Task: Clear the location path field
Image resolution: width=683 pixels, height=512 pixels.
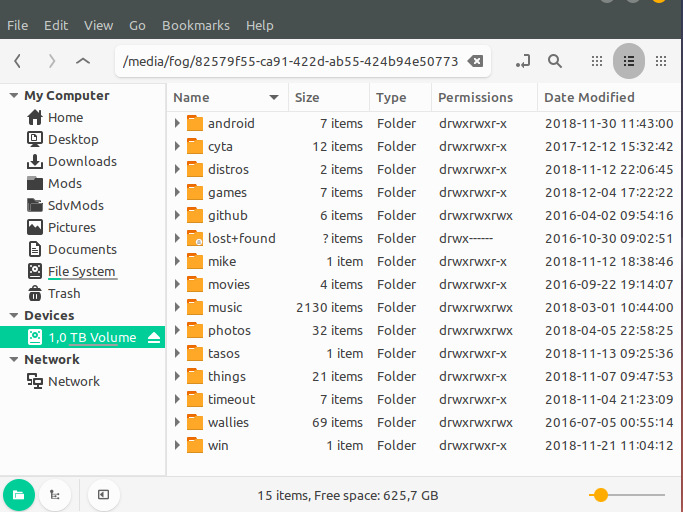Action: click(476, 61)
